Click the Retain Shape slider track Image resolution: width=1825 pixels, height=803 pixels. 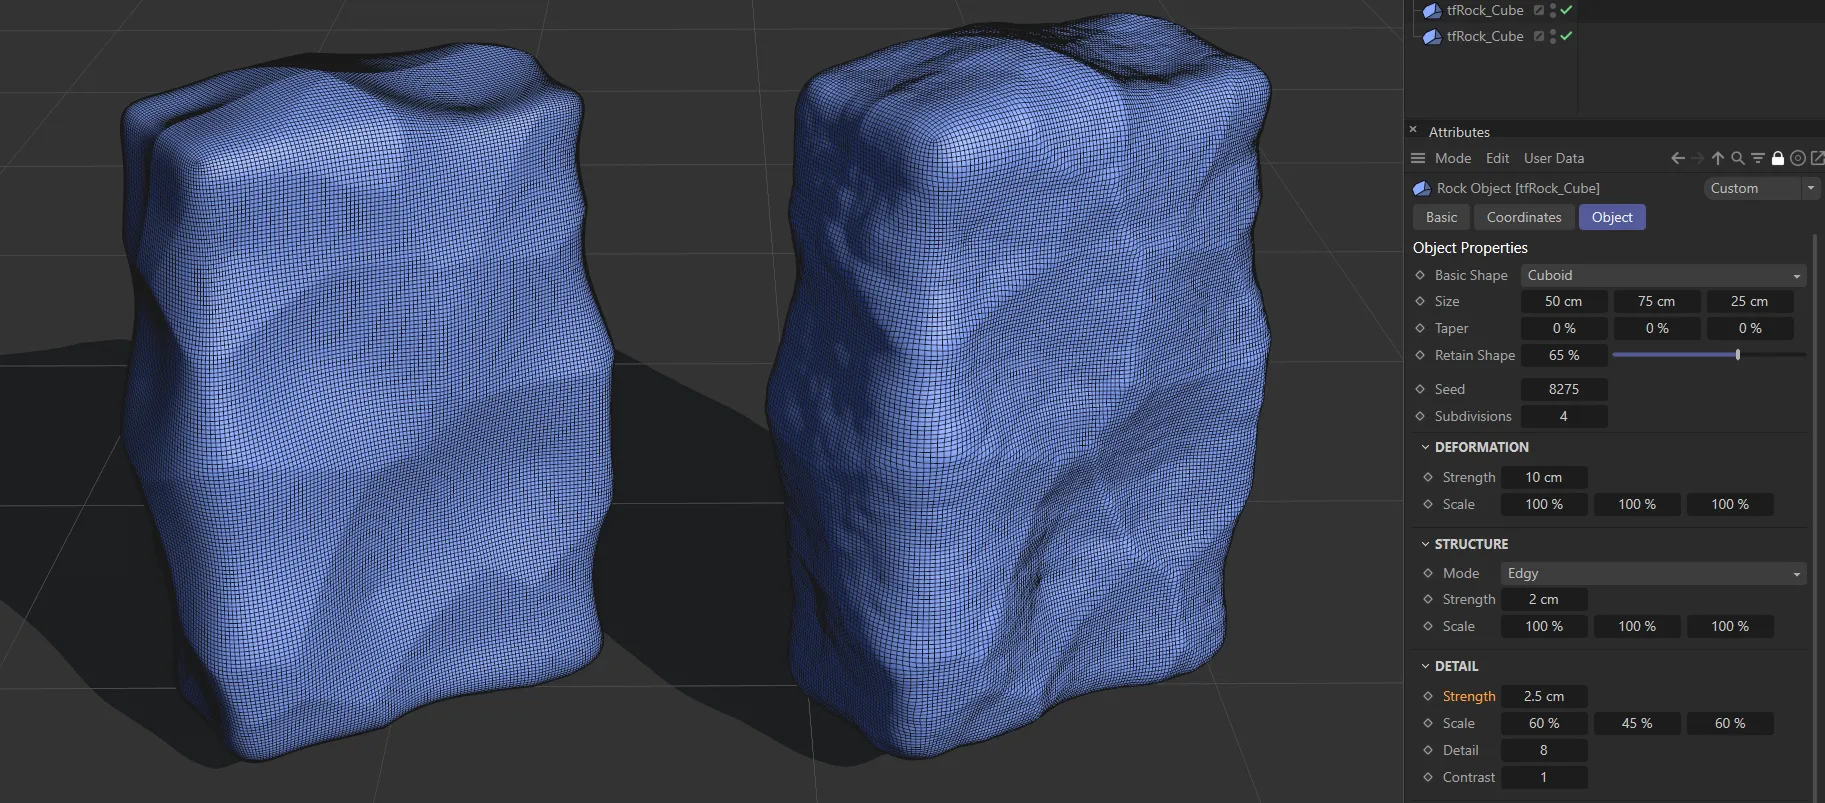[x=1709, y=355]
